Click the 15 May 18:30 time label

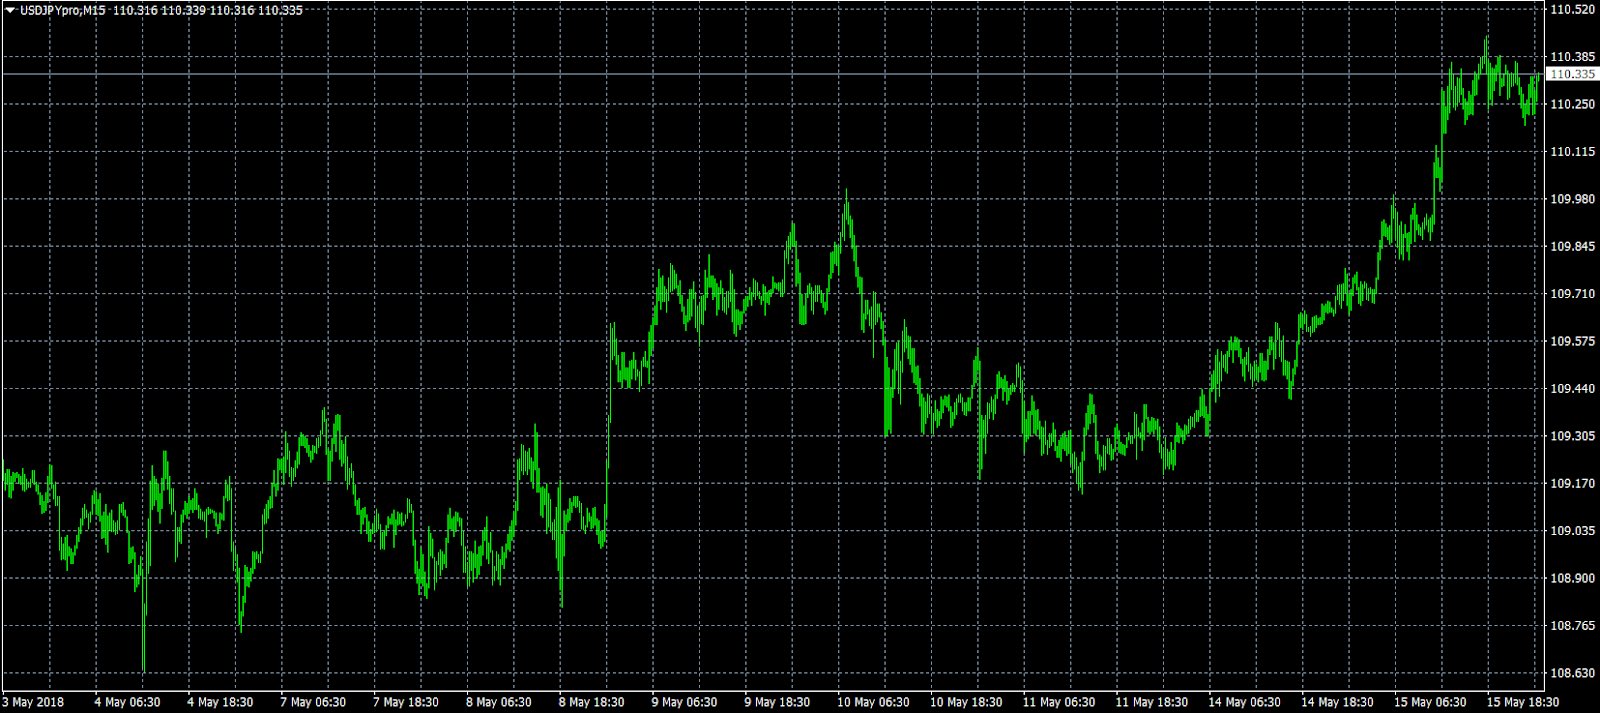click(1523, 702)
